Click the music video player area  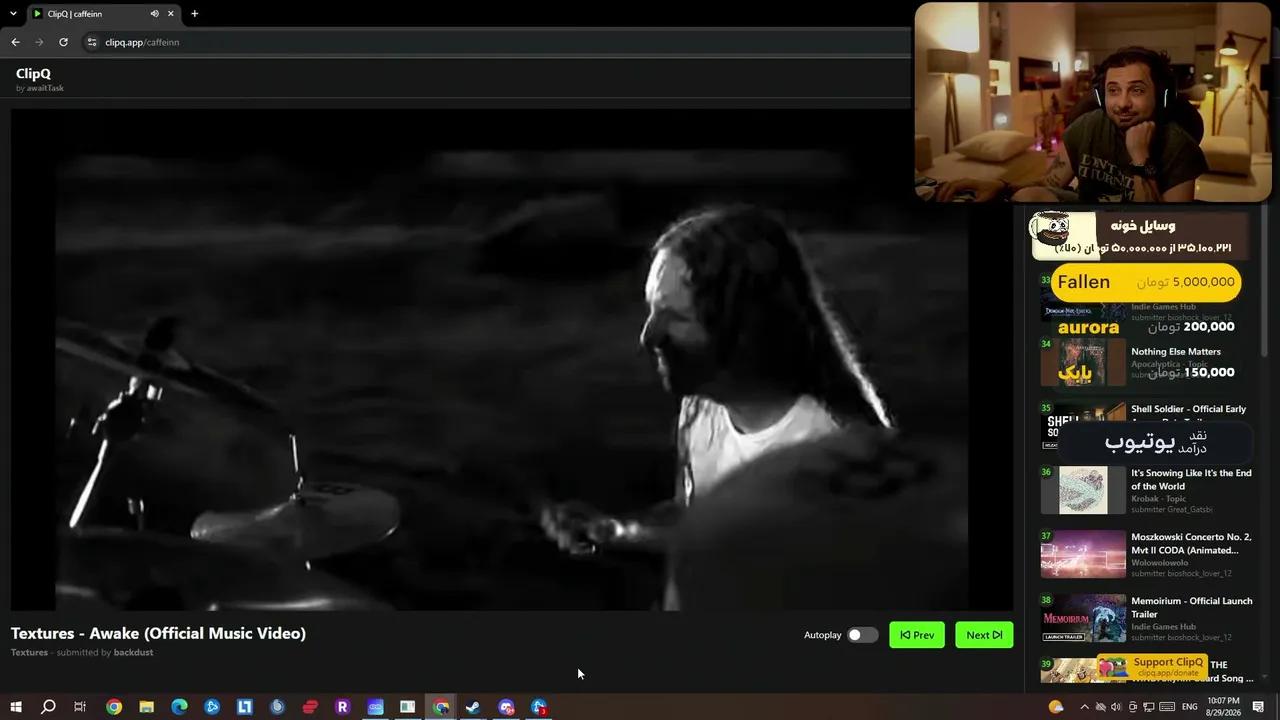(512, 359)
